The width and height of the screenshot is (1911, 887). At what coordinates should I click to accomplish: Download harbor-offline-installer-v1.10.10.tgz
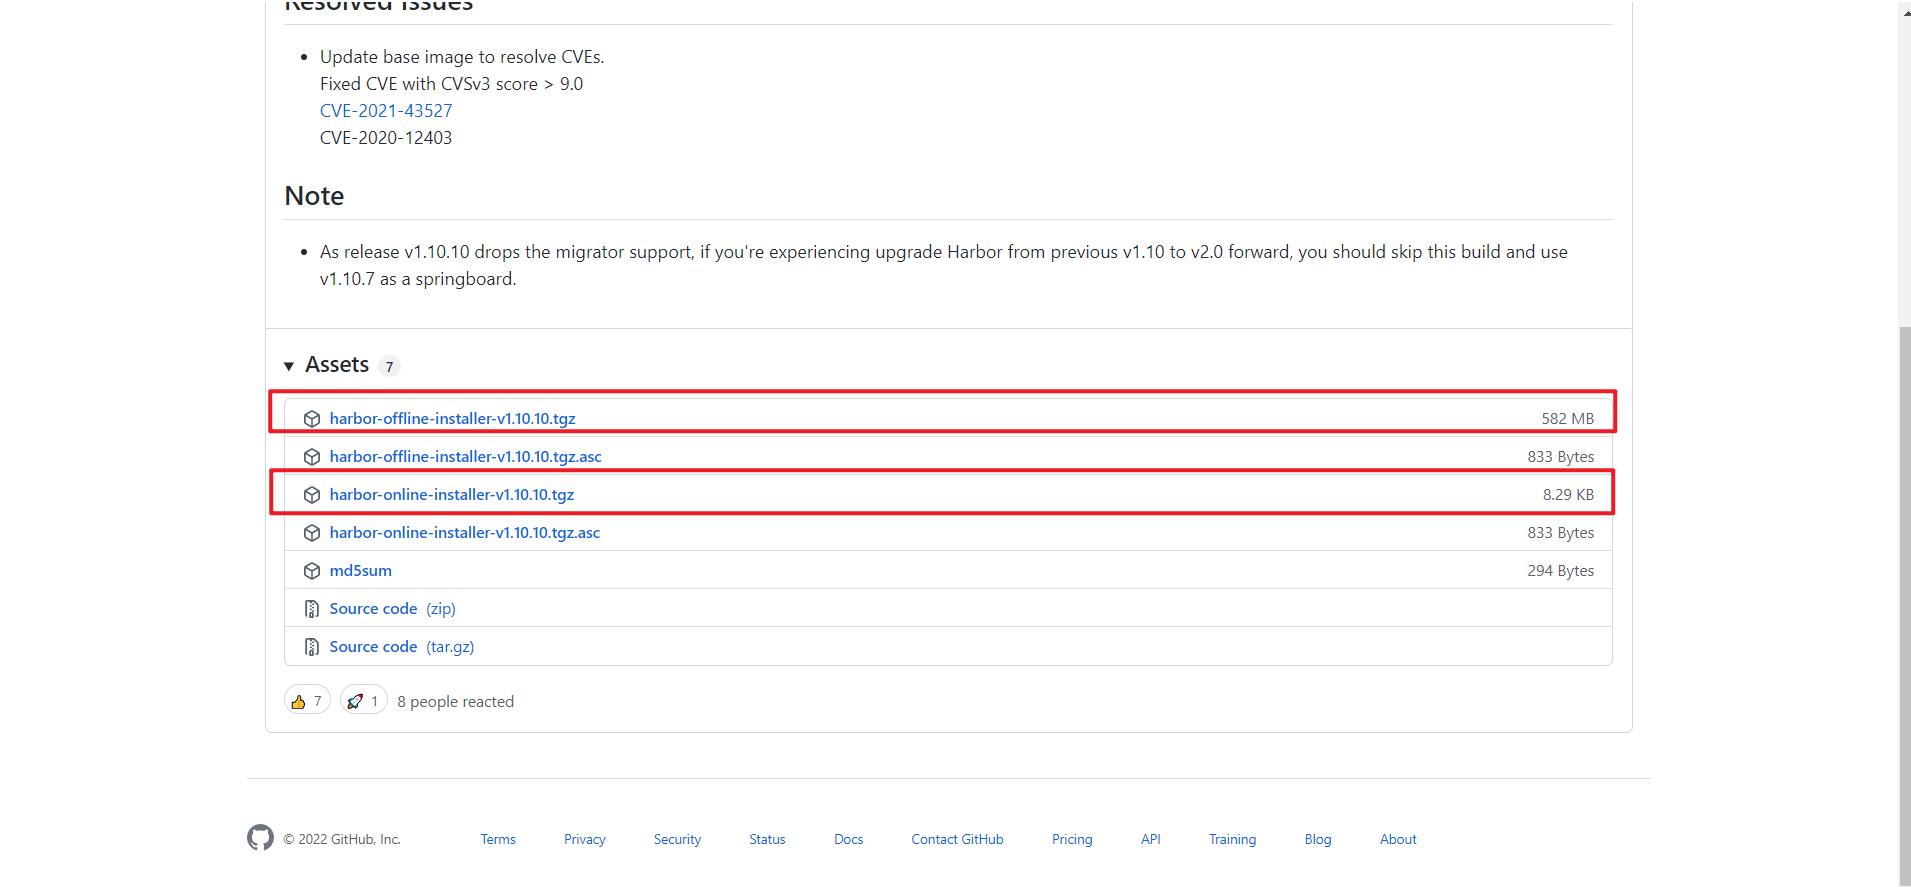(x=452, y=418)
